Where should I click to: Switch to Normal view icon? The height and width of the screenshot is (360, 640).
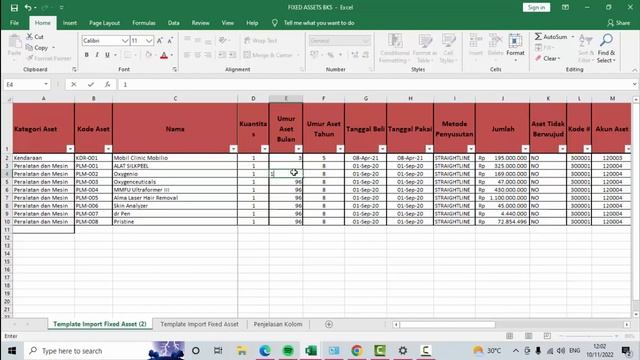509,336
